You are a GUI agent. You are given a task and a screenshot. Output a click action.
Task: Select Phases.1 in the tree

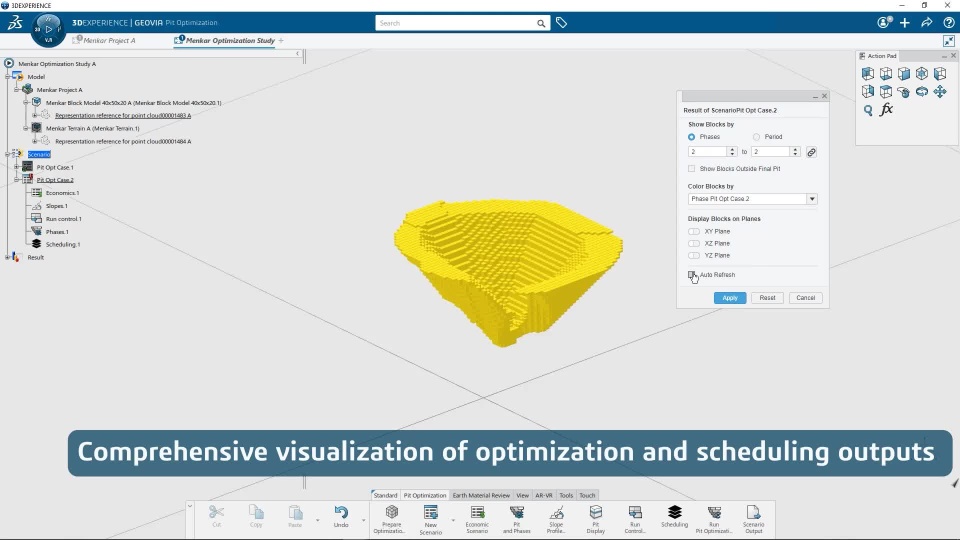57,232
